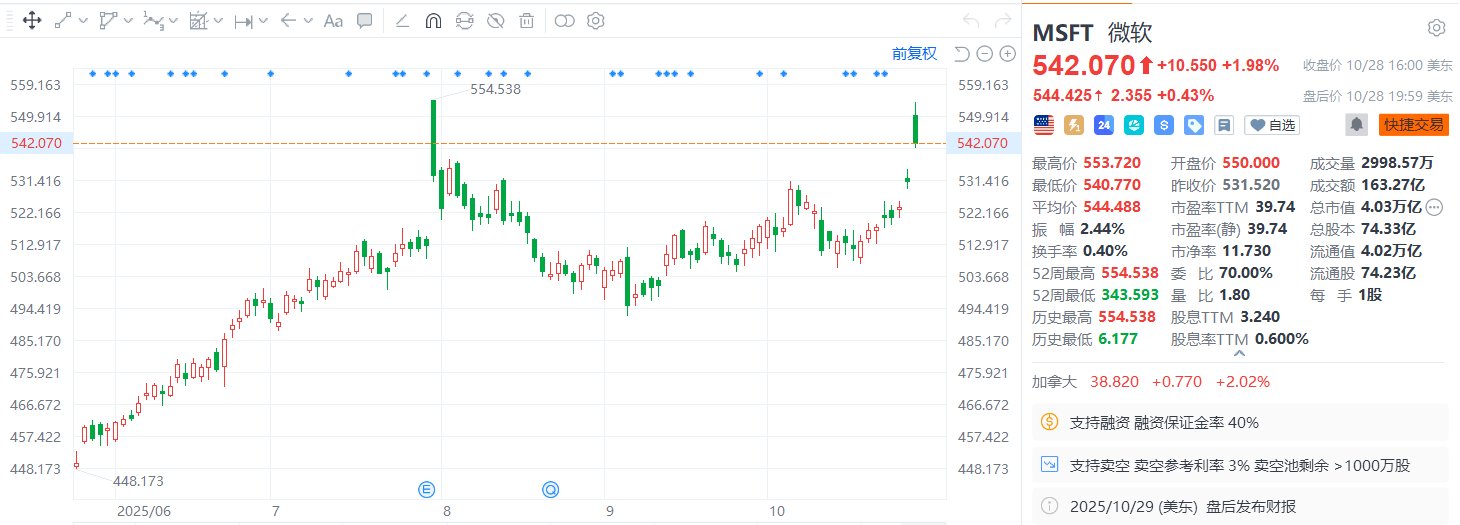Add MSFT to 自选 watchlist
Image resolution: width=1460 pixels, height=525 pixels.
[x=1271, y=125]
